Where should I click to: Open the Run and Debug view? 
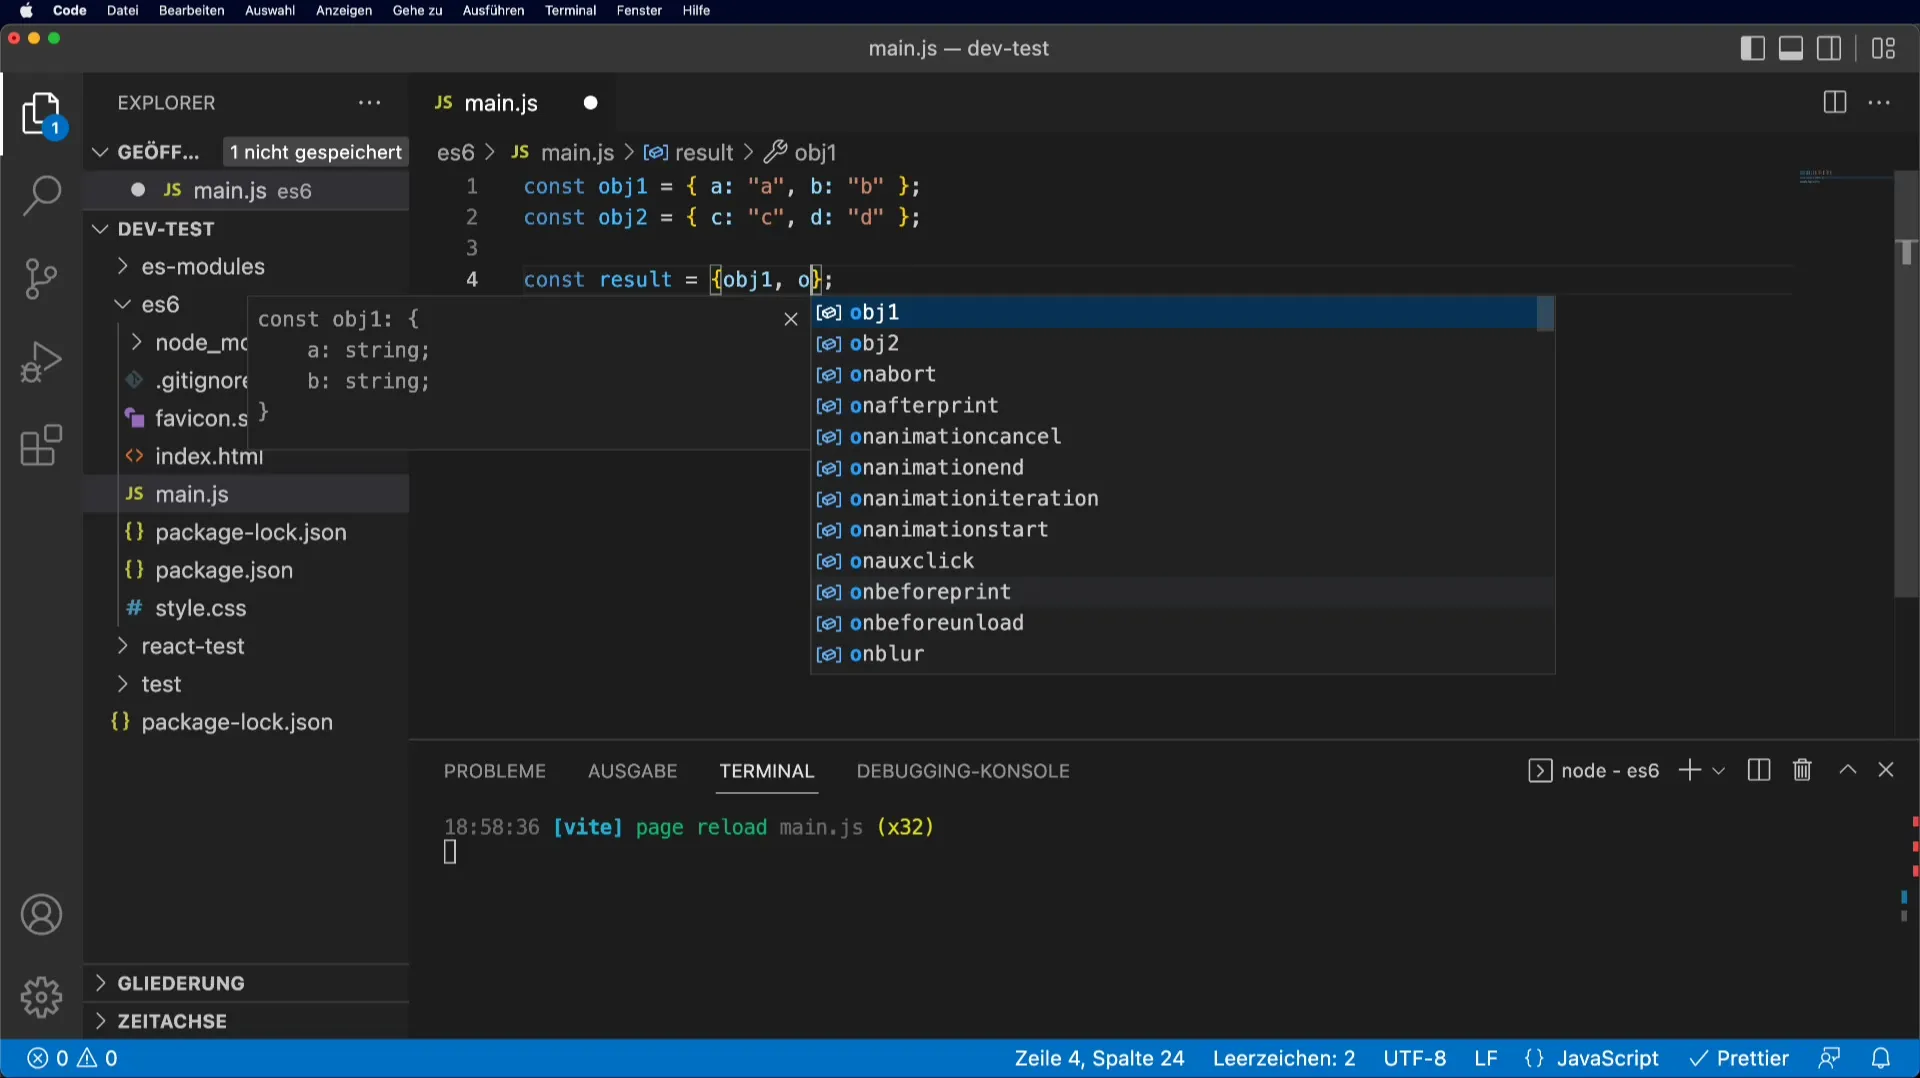point(41,362)
